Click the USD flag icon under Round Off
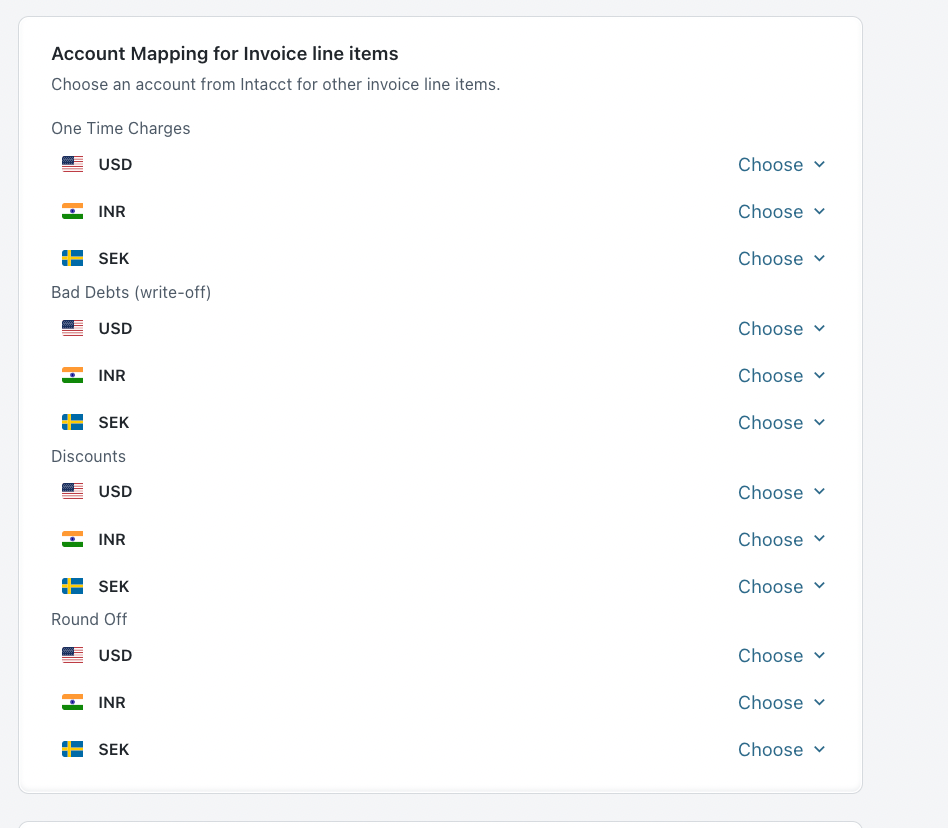The image size is (948, 828). pyautogui.click(x=72, y=655)
